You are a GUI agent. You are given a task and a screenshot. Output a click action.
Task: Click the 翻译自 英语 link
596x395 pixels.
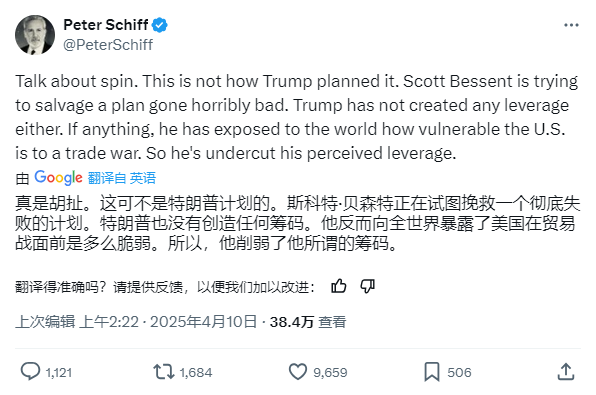(x=122, y=178)
